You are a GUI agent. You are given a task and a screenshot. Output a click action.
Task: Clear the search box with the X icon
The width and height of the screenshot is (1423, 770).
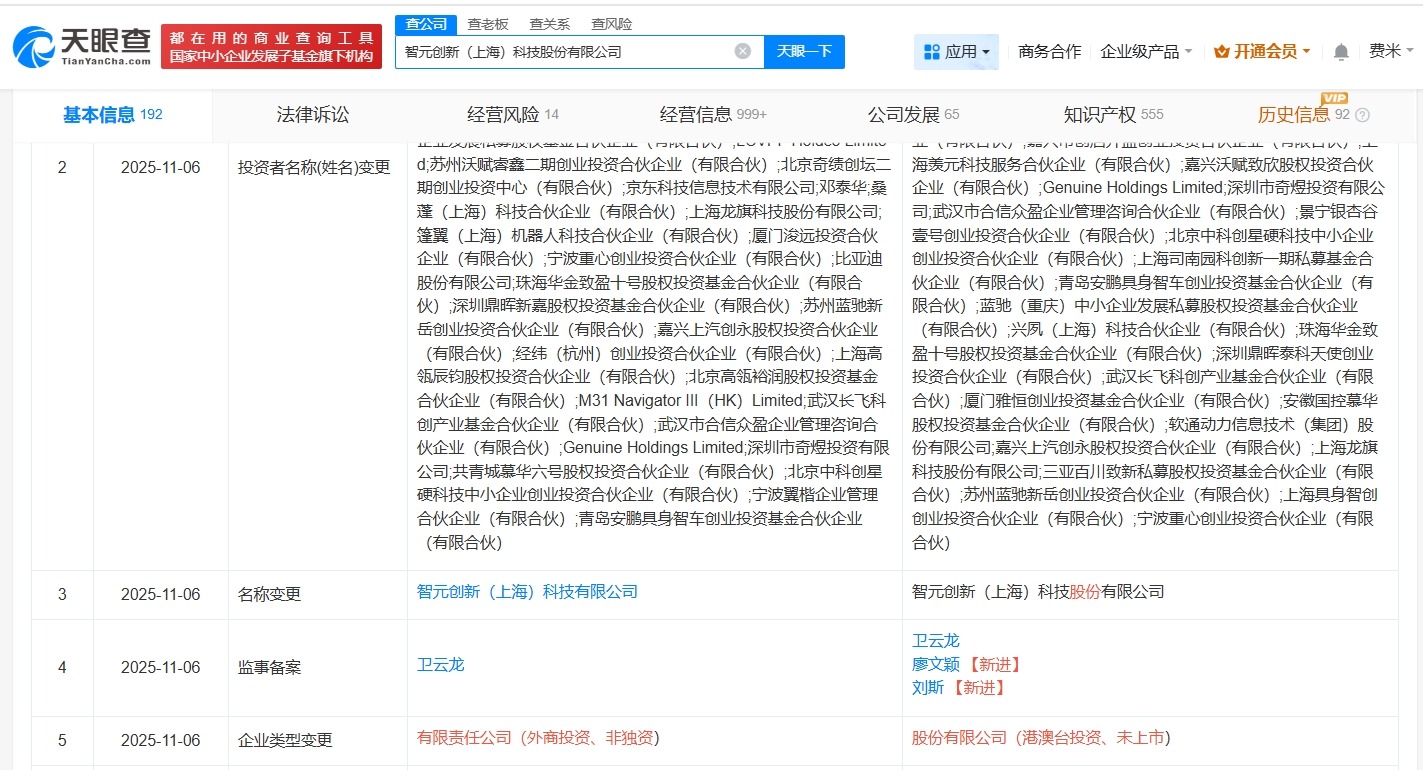pyautogui.click(x=743, y=51)
